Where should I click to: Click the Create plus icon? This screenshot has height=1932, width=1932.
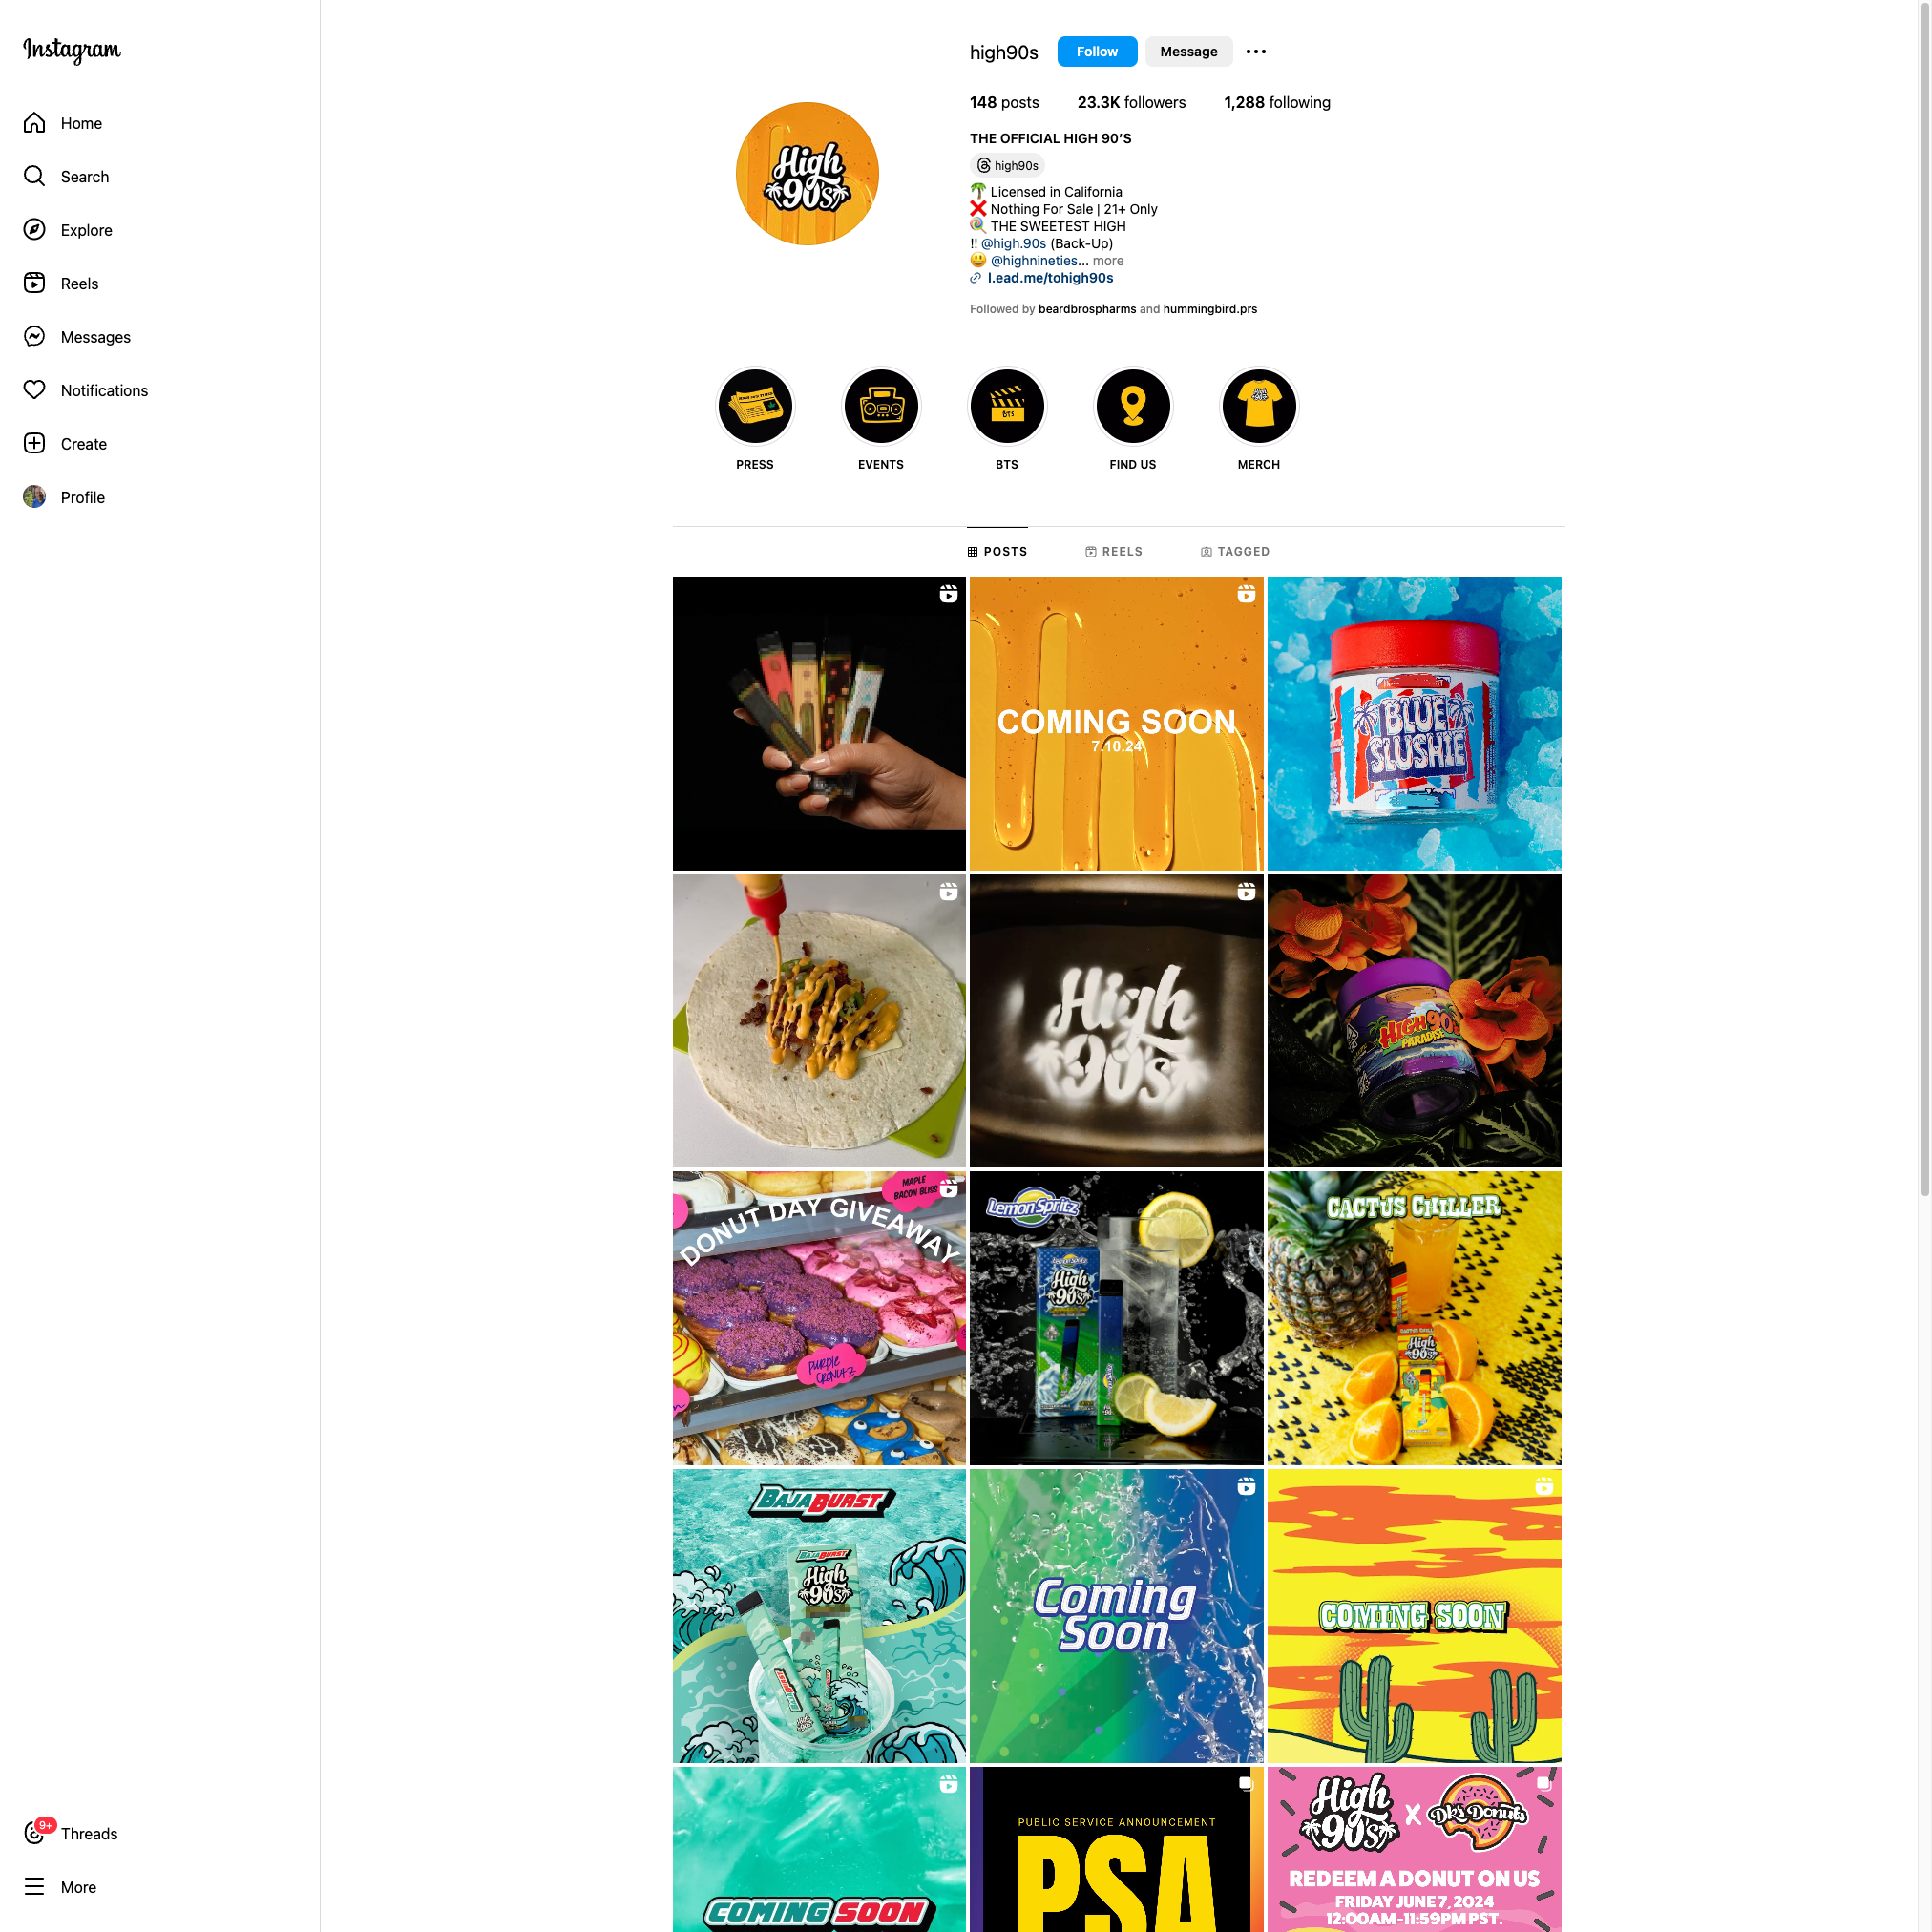(35, 444)
